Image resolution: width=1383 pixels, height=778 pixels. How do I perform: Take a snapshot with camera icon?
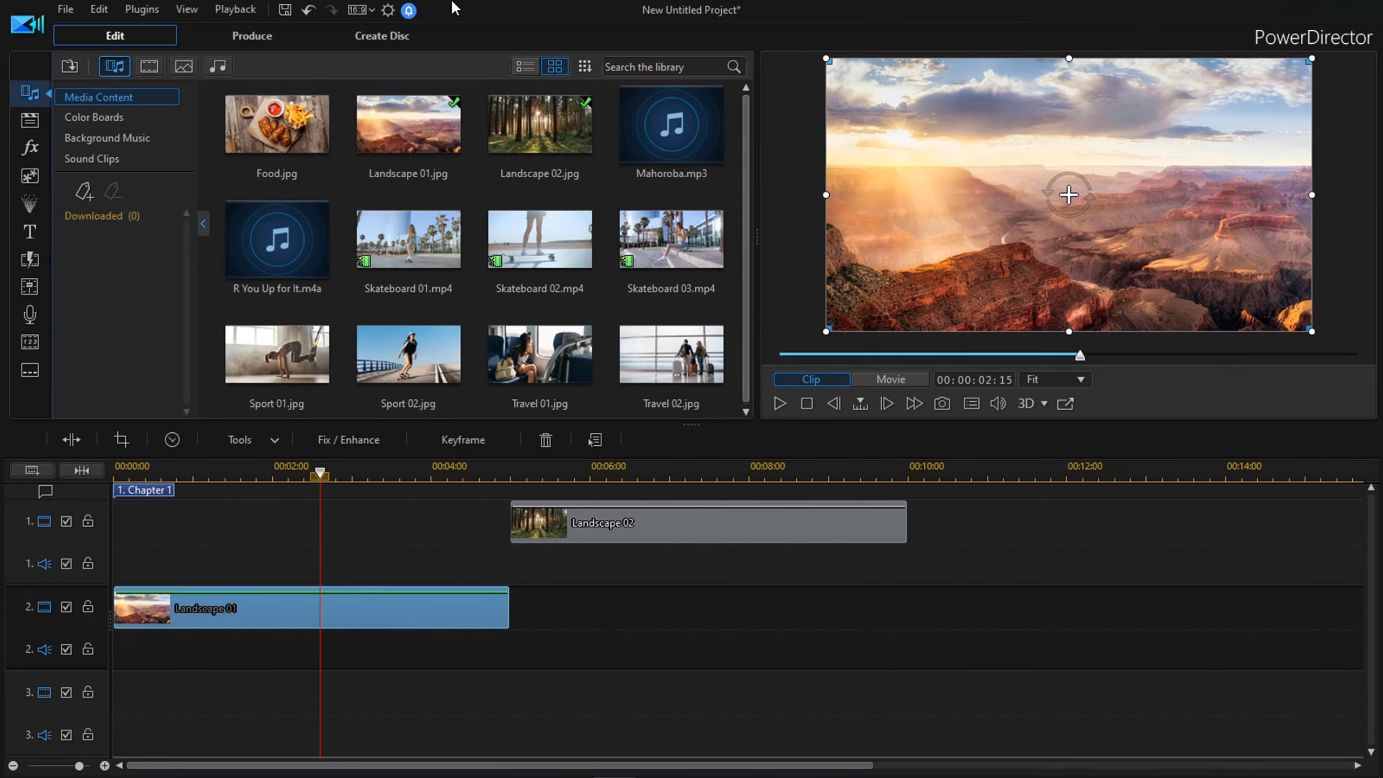pos(942,404)
